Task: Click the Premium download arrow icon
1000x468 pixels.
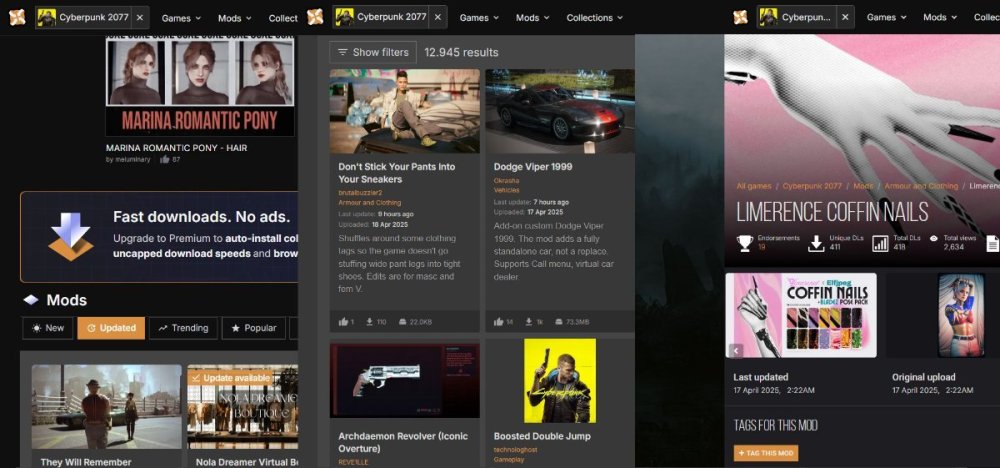Action: (70, 236)
